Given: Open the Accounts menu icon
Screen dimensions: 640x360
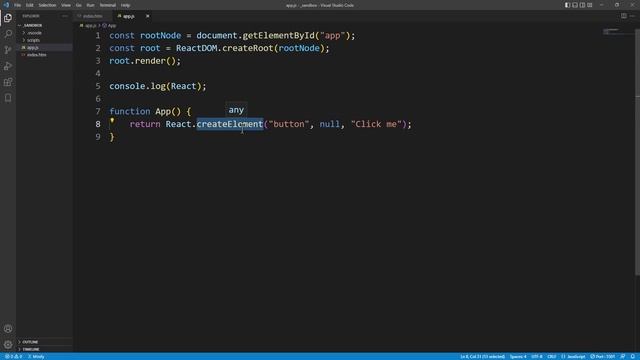Looking at the screenshot, I should (x=8, y=329).
